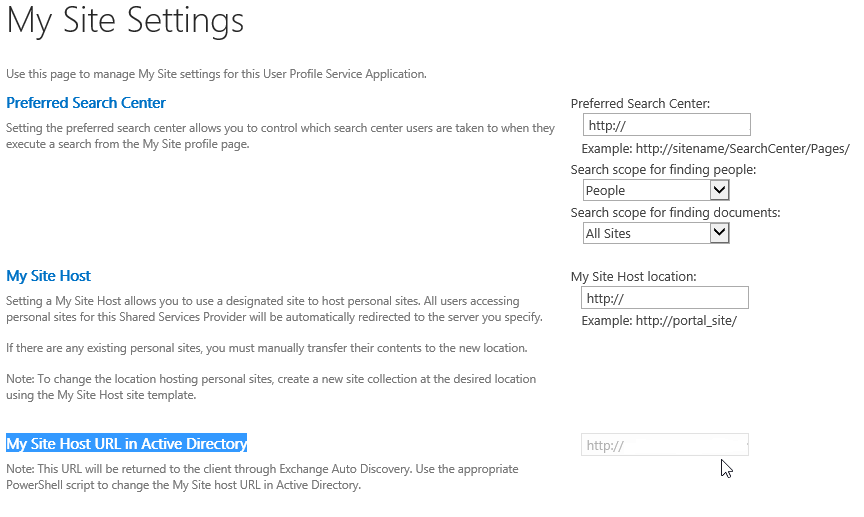Click the preferred search center description paragraph
This screenshot has width=864, height=517.
tap(280, 136)
